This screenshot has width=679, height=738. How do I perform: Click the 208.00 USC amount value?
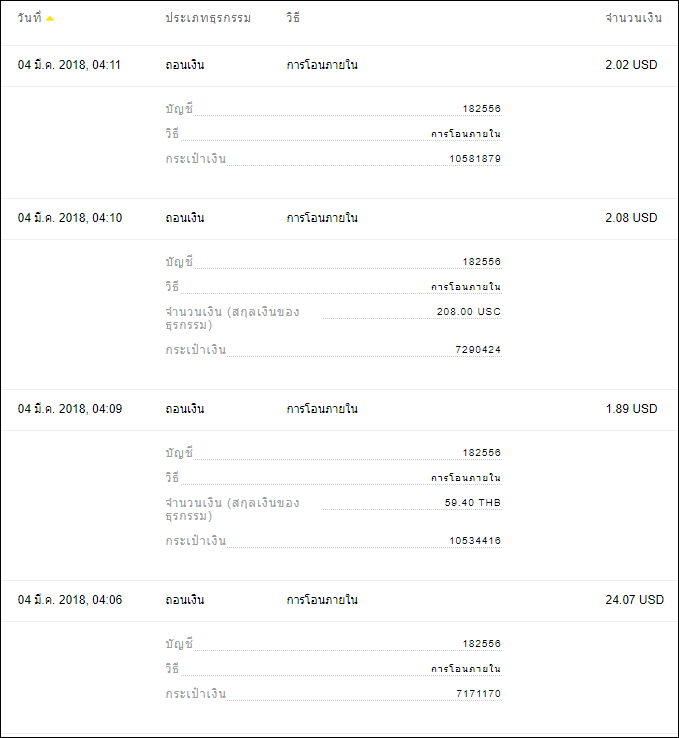pos(469,312)
